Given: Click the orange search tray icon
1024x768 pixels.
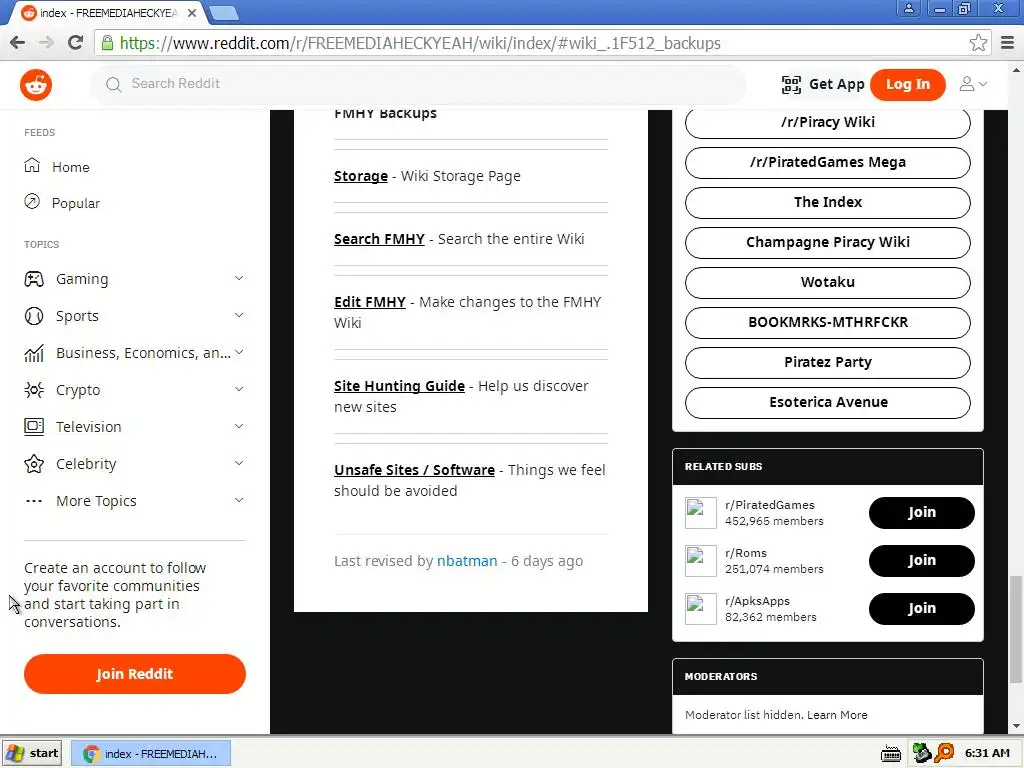Looking at the screenshot, I should click(x=944, y=753).
